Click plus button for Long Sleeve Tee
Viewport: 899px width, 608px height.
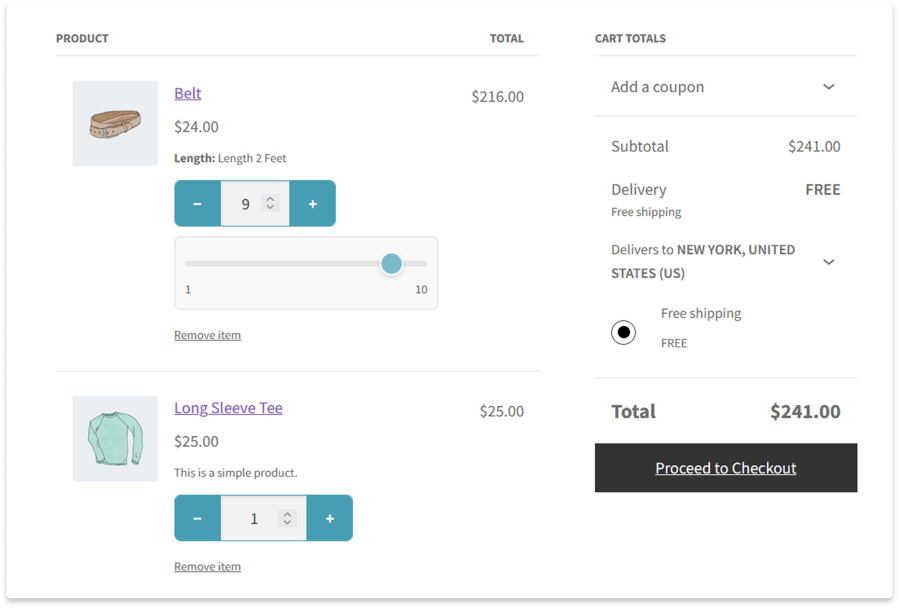330,518
